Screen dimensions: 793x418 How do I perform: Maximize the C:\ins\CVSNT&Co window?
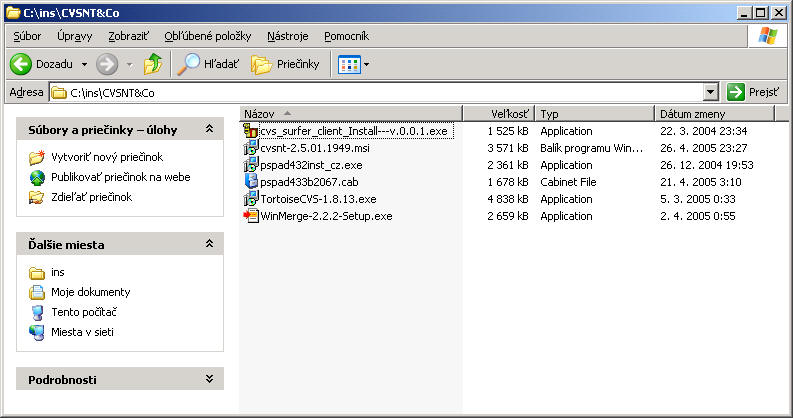tap(761, 13)
